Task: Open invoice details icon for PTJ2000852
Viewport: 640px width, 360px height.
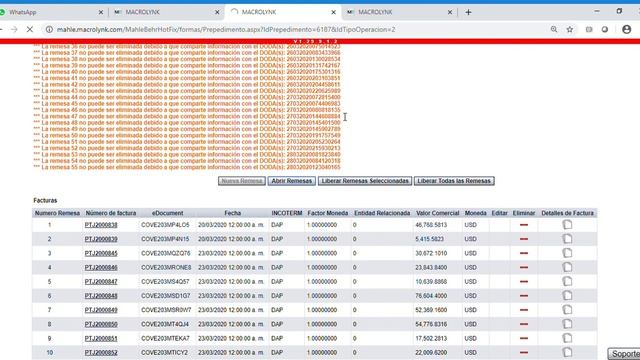Action: 567,352
